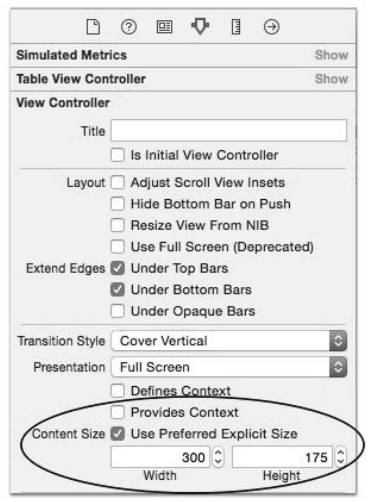Show the Table View Controller section
Viewport: 368px width, 502px height.
pos(331,79)
